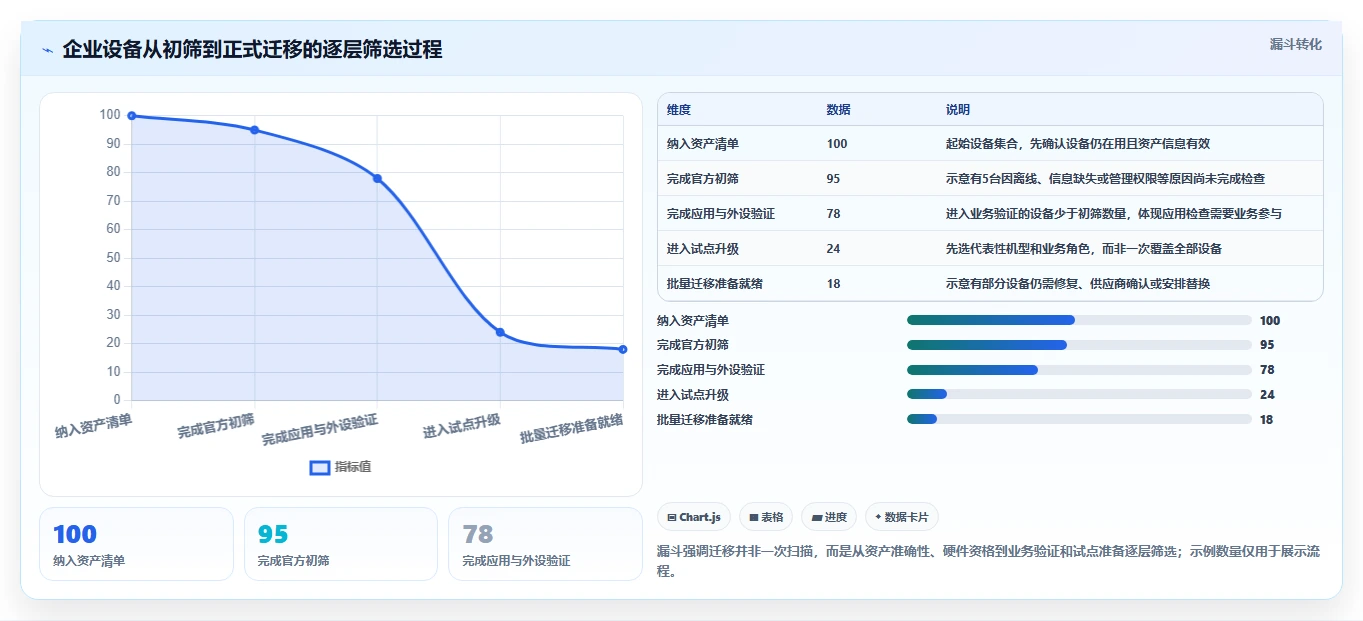Click the description starting 进入业务验证的设备
Viewport: 1363px width, 621px height.
(1114, 214)
